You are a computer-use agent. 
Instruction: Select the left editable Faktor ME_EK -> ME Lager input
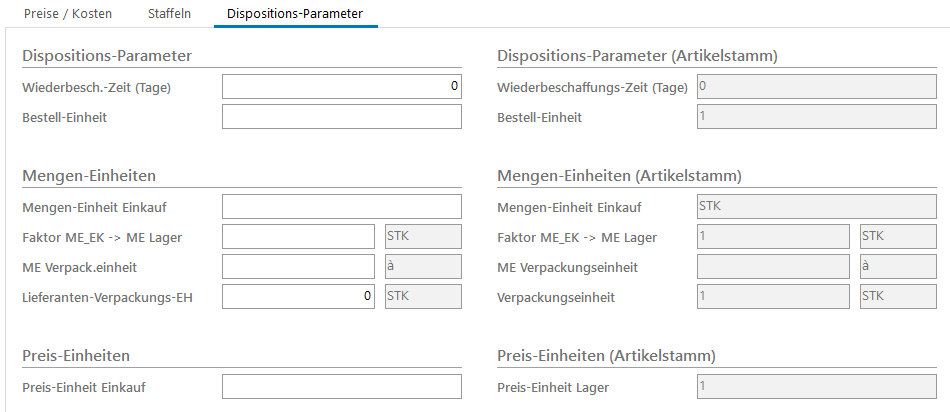coord(298,237)
